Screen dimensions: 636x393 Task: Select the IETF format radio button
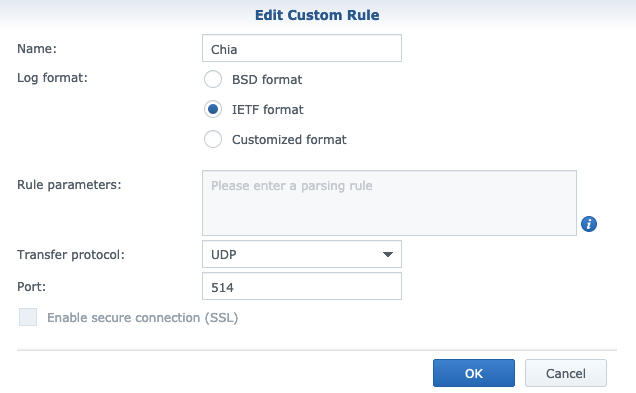coord(213,109)
